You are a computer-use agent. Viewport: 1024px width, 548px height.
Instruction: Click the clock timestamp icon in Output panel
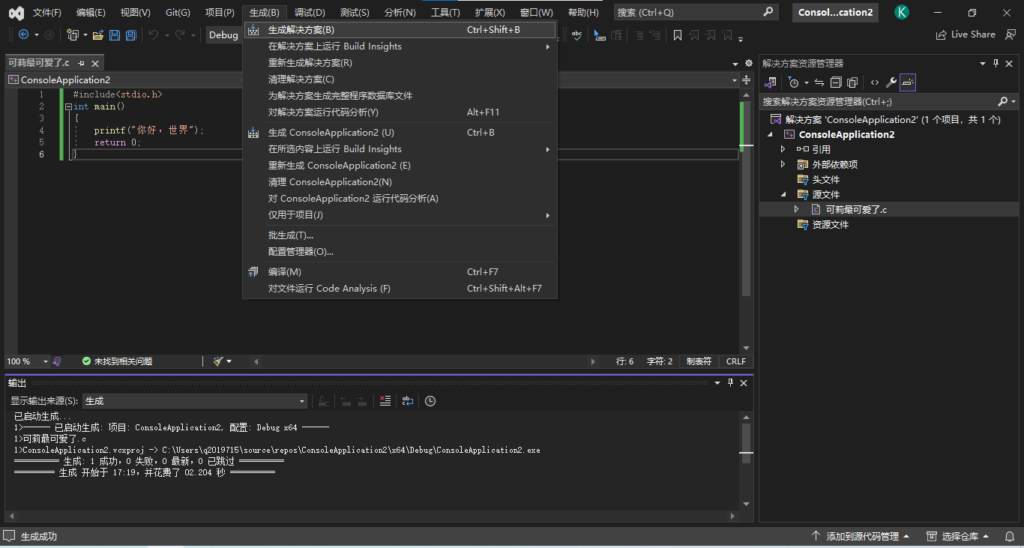[x=430, y=401]
